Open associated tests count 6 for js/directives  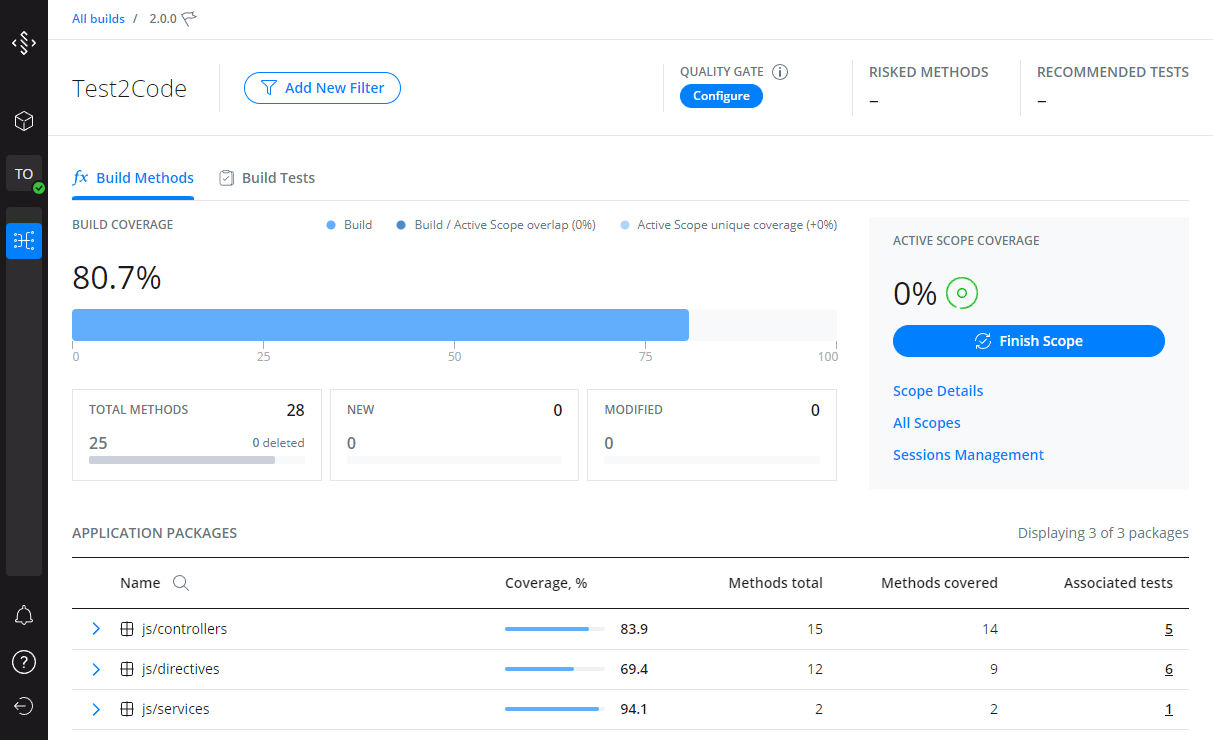[1169, 669]
